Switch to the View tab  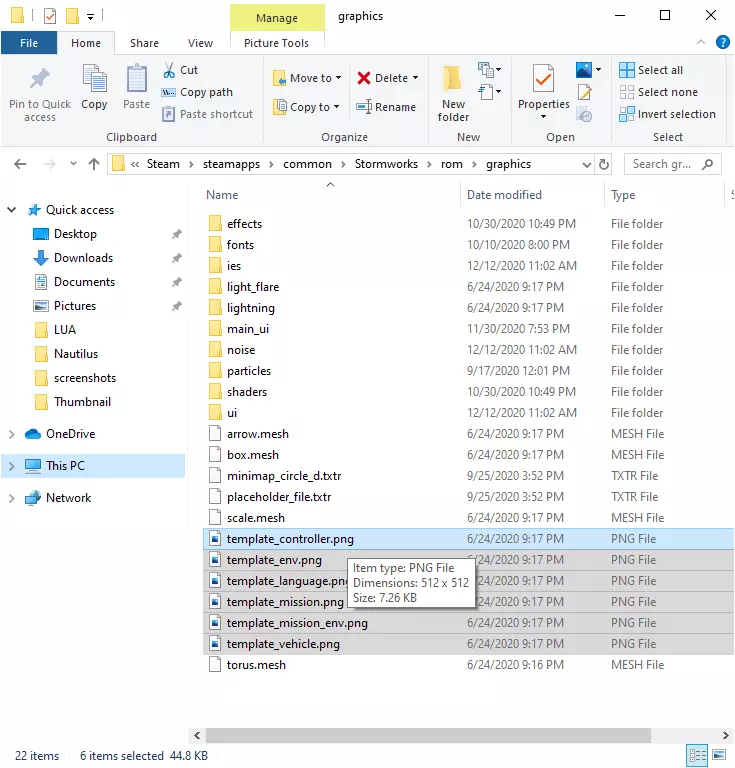200,43
